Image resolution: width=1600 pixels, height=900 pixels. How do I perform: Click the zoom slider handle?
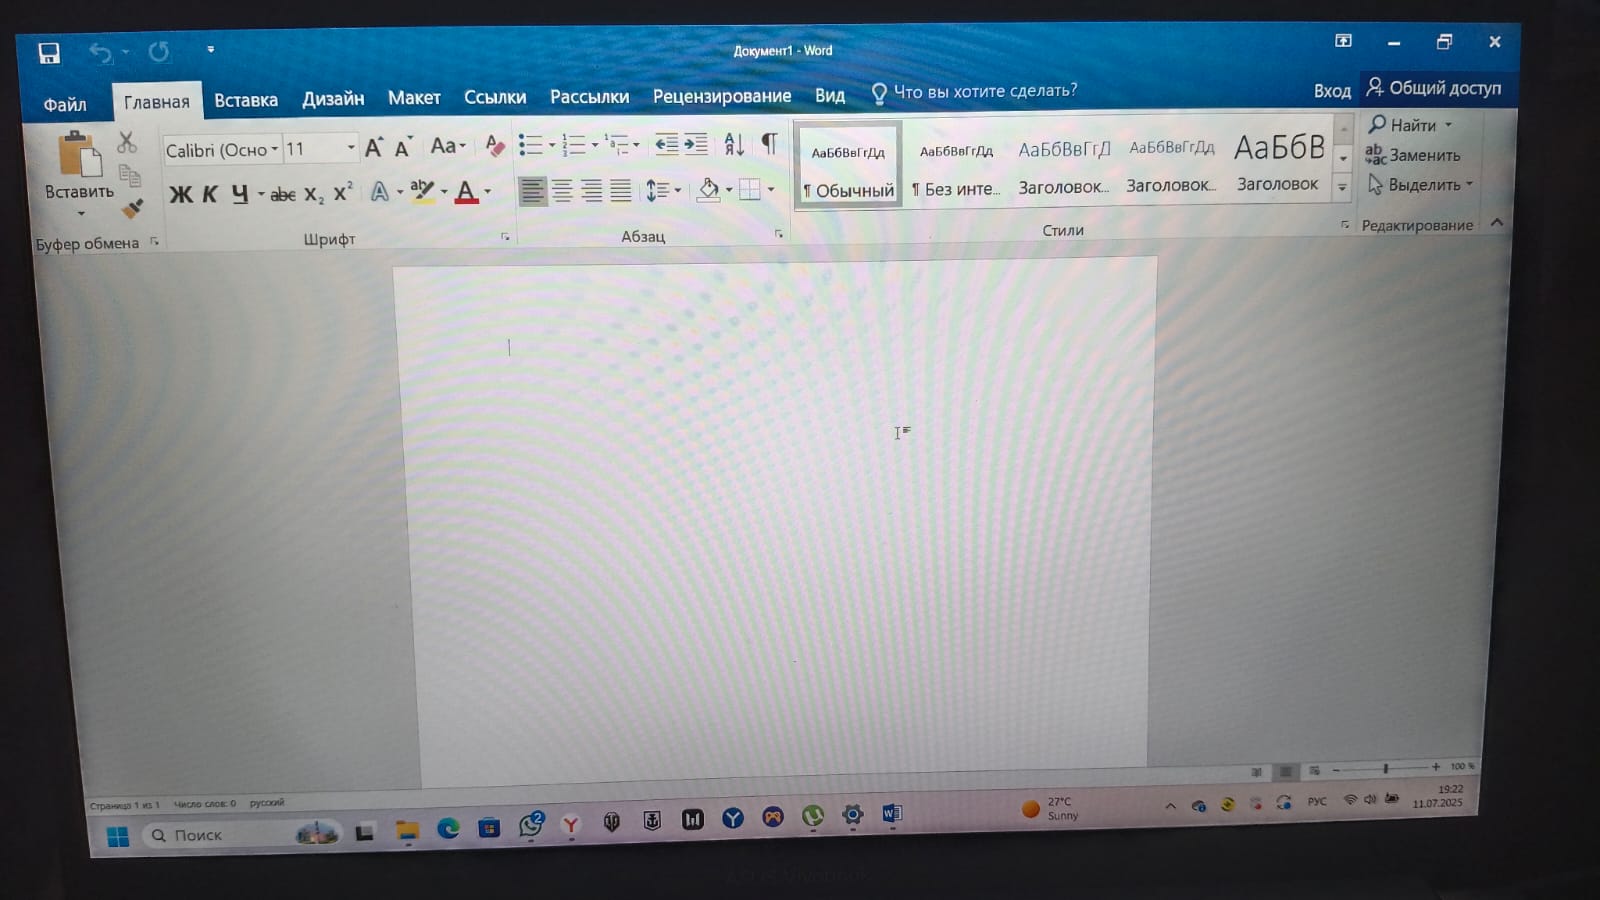pyautogui.click(x=1385, y=769)
